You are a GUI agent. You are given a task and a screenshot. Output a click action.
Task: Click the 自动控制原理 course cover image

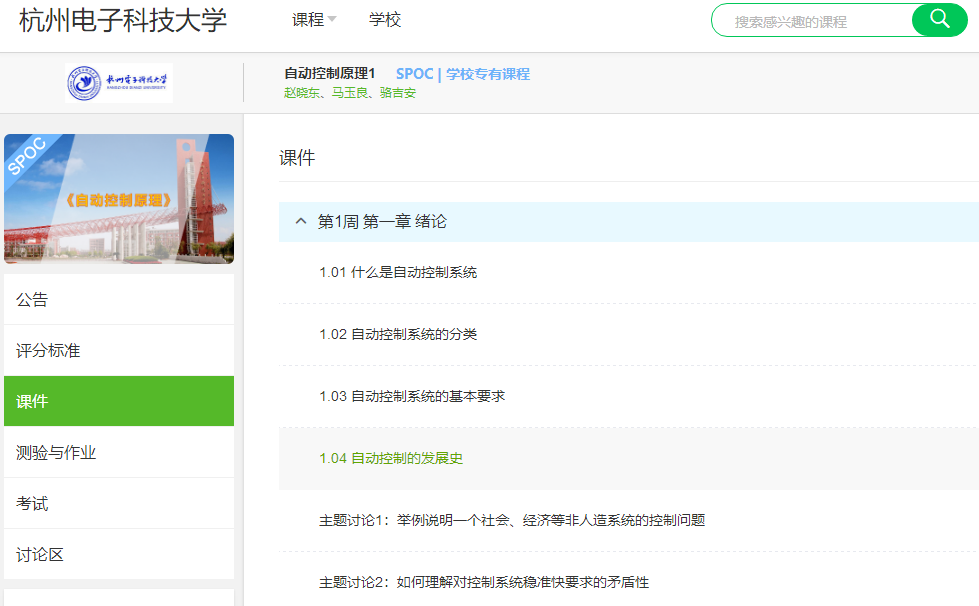click(x=119, y=198)
